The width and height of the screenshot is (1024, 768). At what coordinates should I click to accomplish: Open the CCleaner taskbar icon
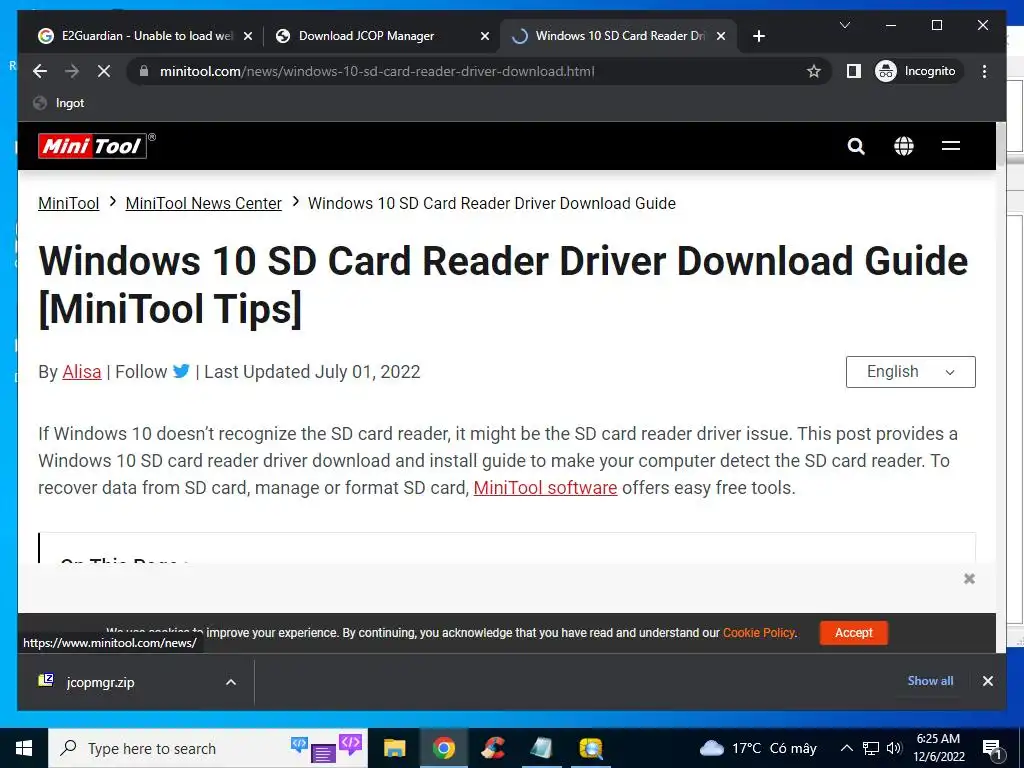pos(492,748)
